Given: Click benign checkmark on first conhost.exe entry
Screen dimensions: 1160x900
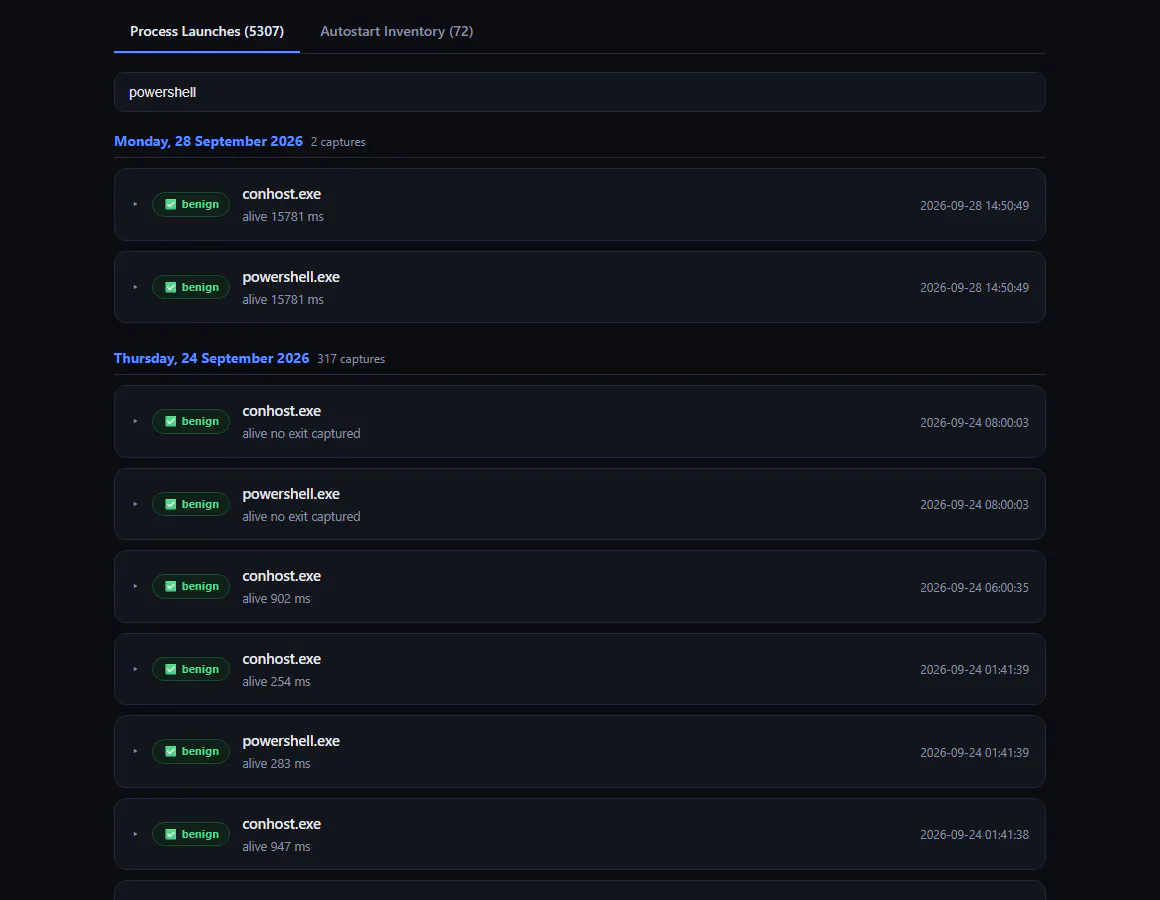Looking at the screenshot, I should coord(171,204).
